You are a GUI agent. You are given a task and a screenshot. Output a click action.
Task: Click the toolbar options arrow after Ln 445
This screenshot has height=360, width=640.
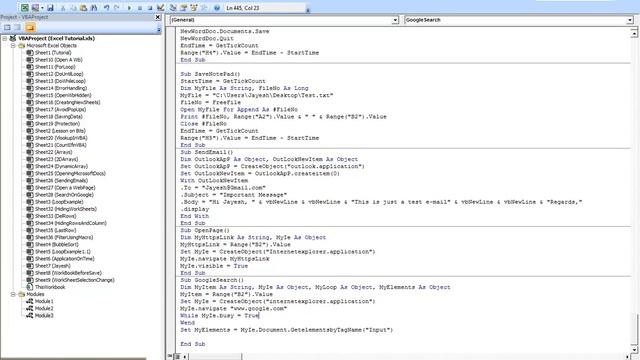pyautogui.click(x=308, y=10)
